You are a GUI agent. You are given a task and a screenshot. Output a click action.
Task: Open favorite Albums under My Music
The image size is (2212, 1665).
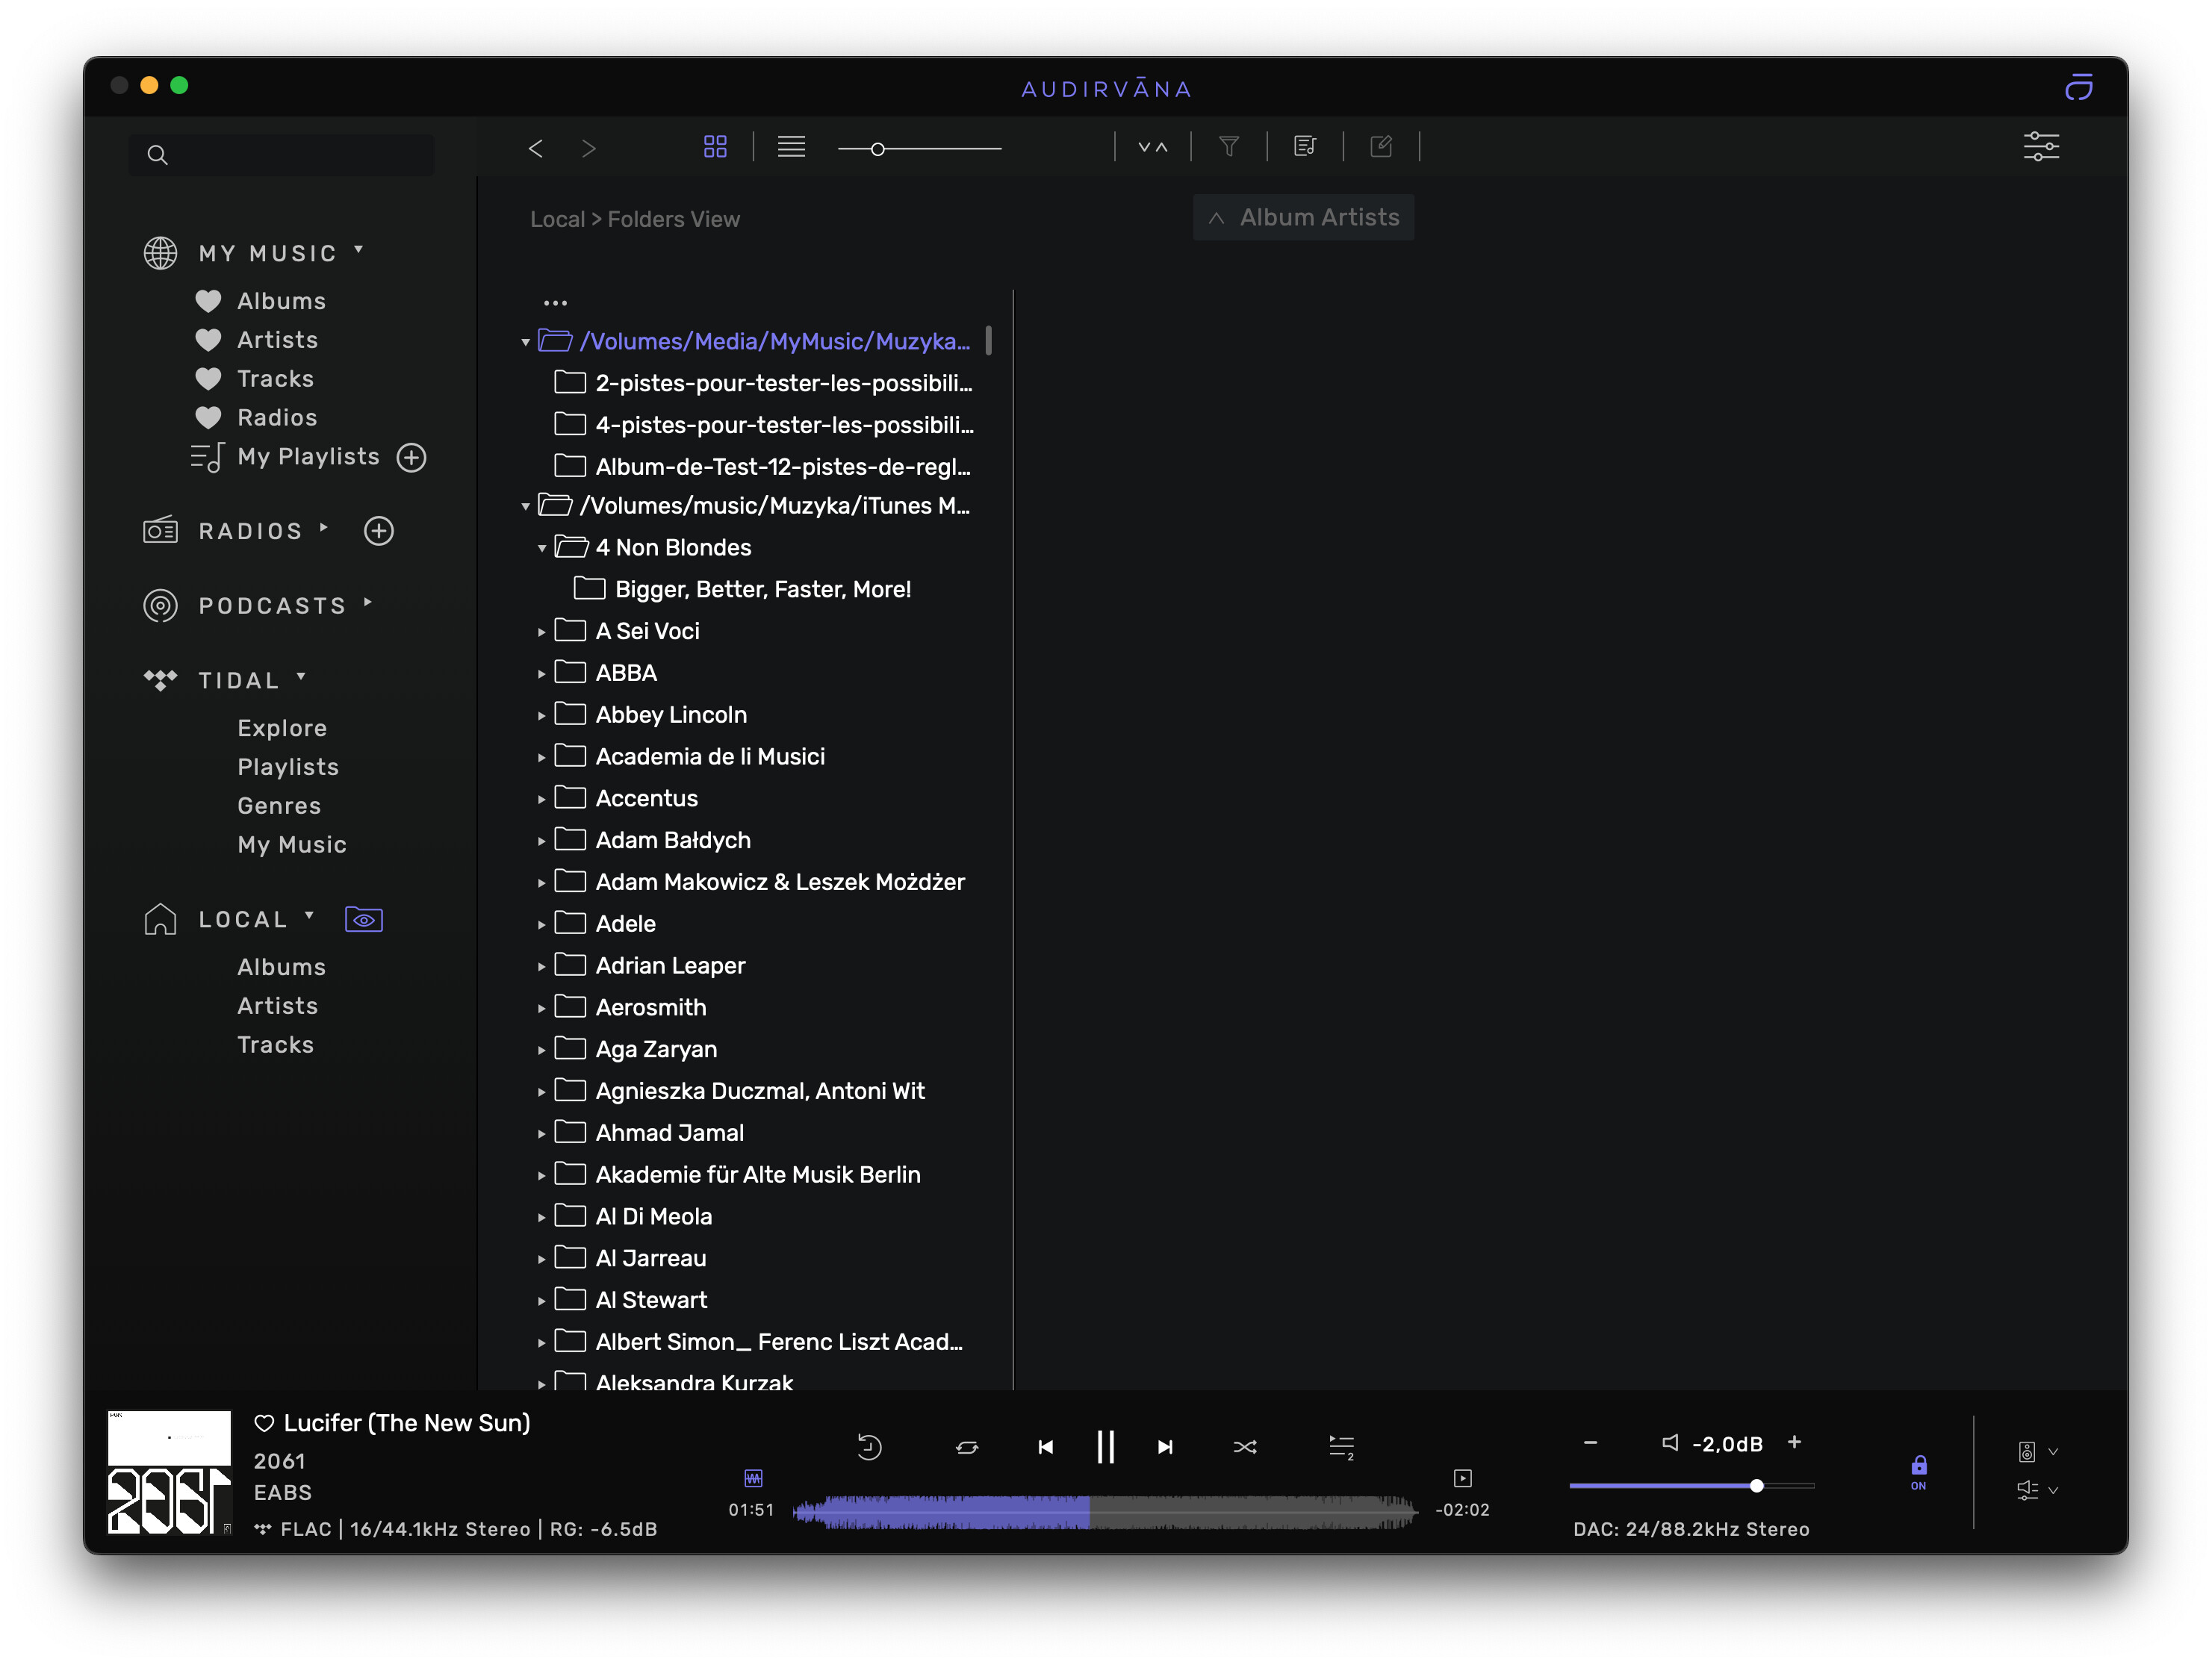click(x=281, y=301)
